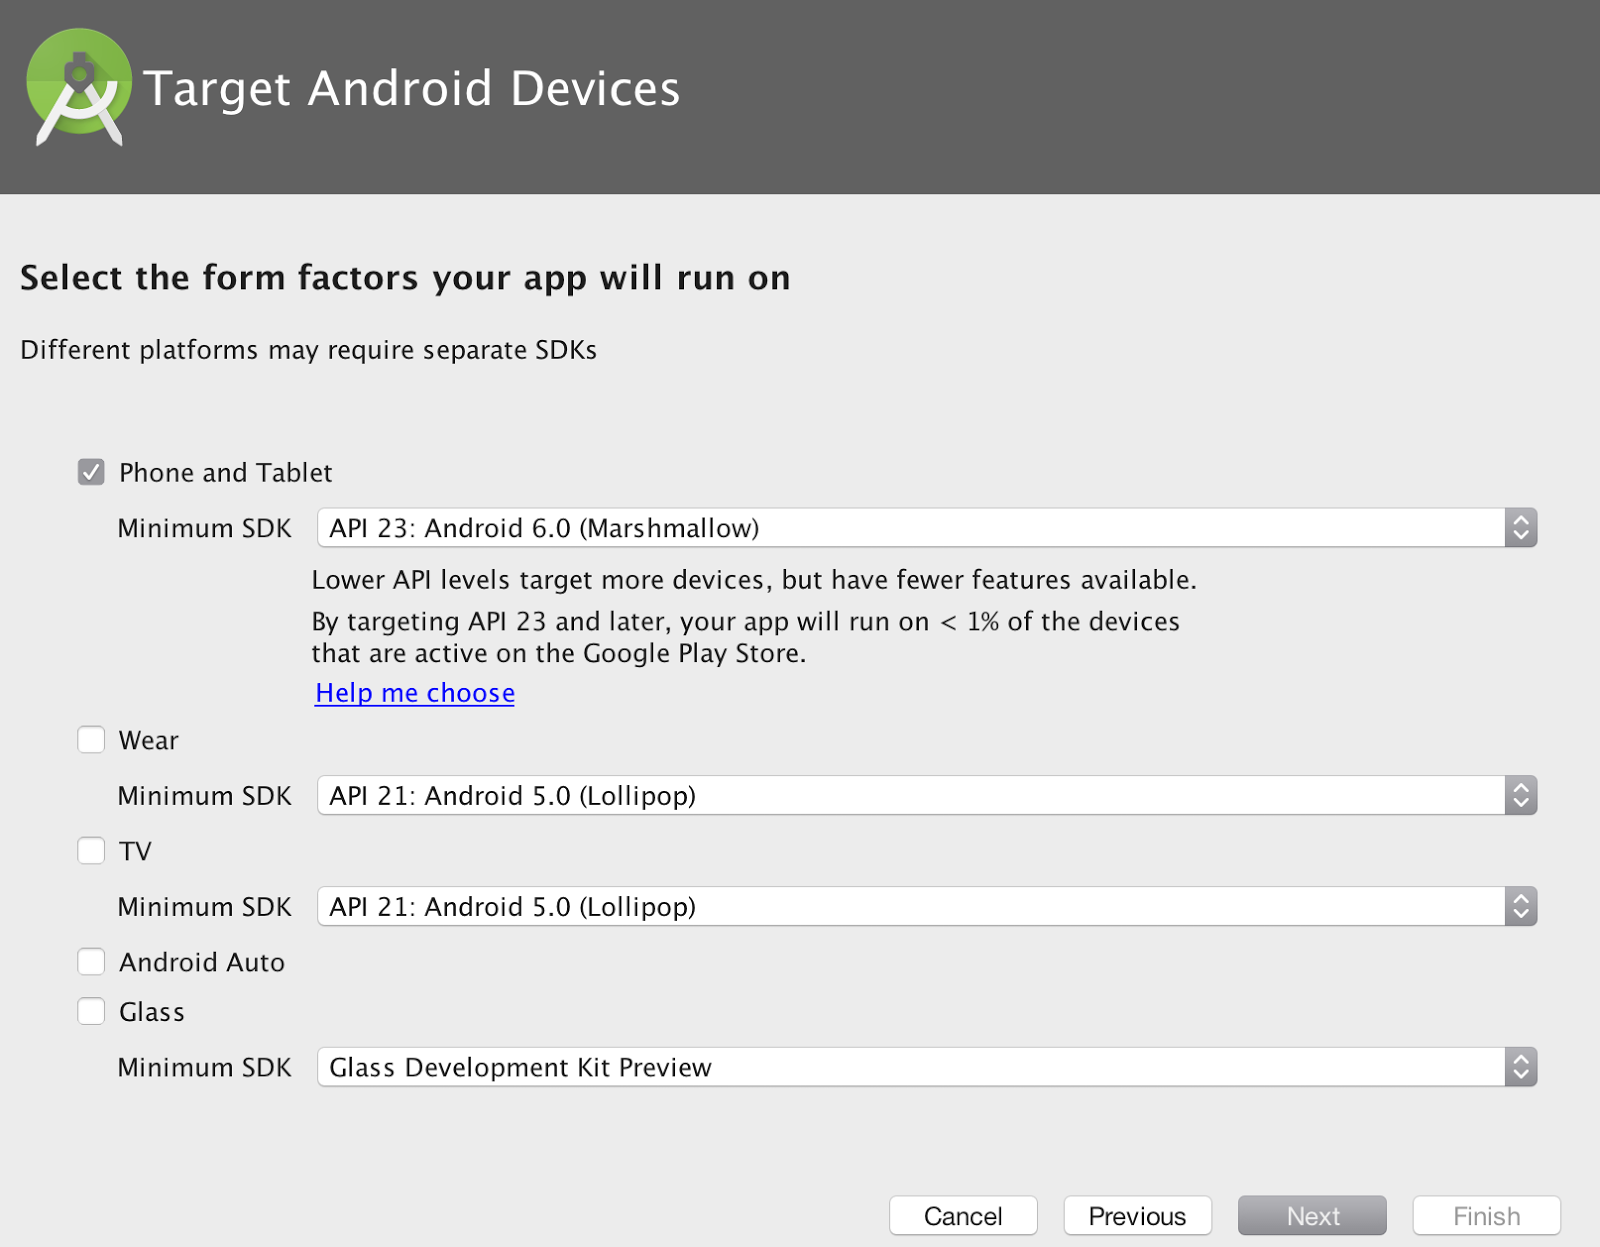Click the Android Auto label text
Screen dimensions: 1600x1247
(202, 963)
